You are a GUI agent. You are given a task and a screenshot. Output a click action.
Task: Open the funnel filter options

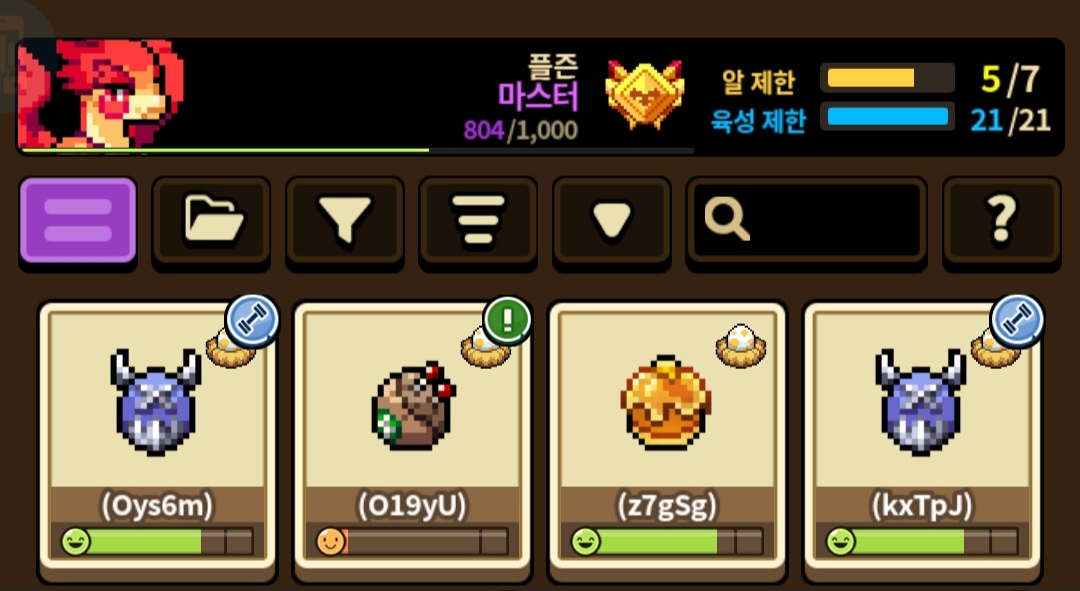344,220
